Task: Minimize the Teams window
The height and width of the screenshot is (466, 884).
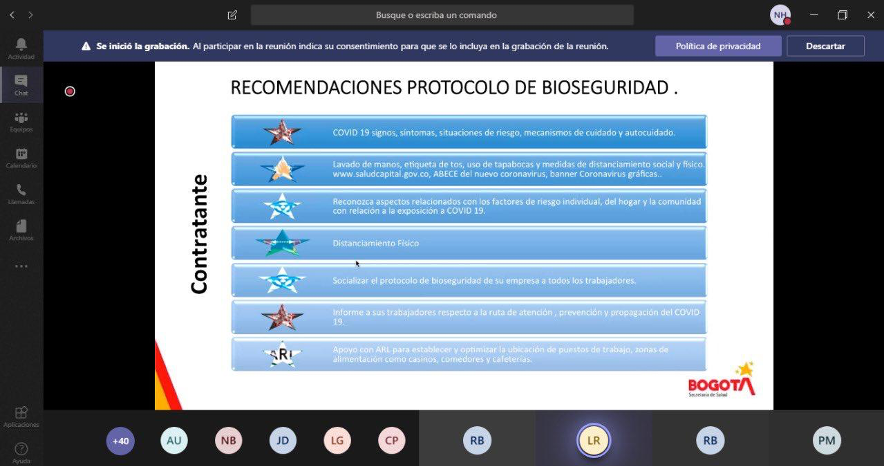Action: (814, 15)
